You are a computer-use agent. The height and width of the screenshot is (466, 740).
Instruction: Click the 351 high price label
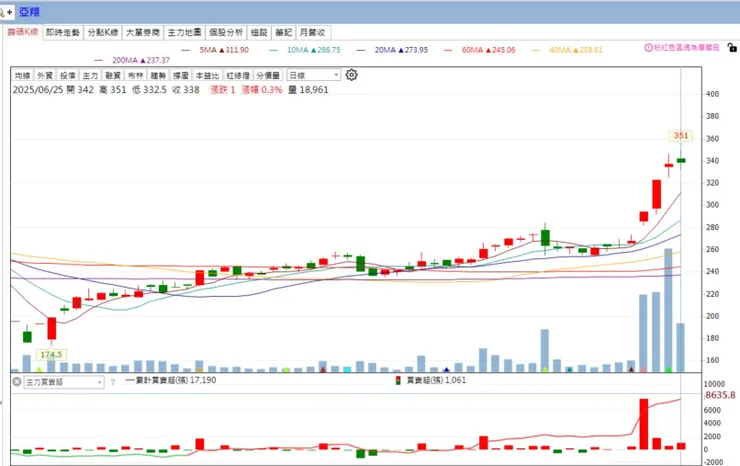(x=681, y=136)
